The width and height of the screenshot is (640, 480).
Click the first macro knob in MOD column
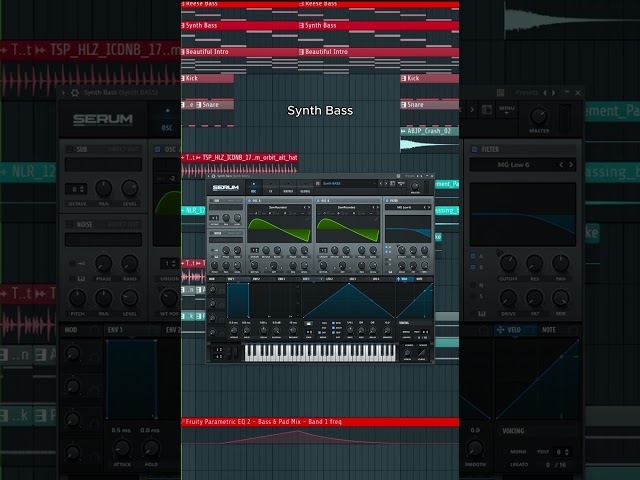tap(212, 289)
